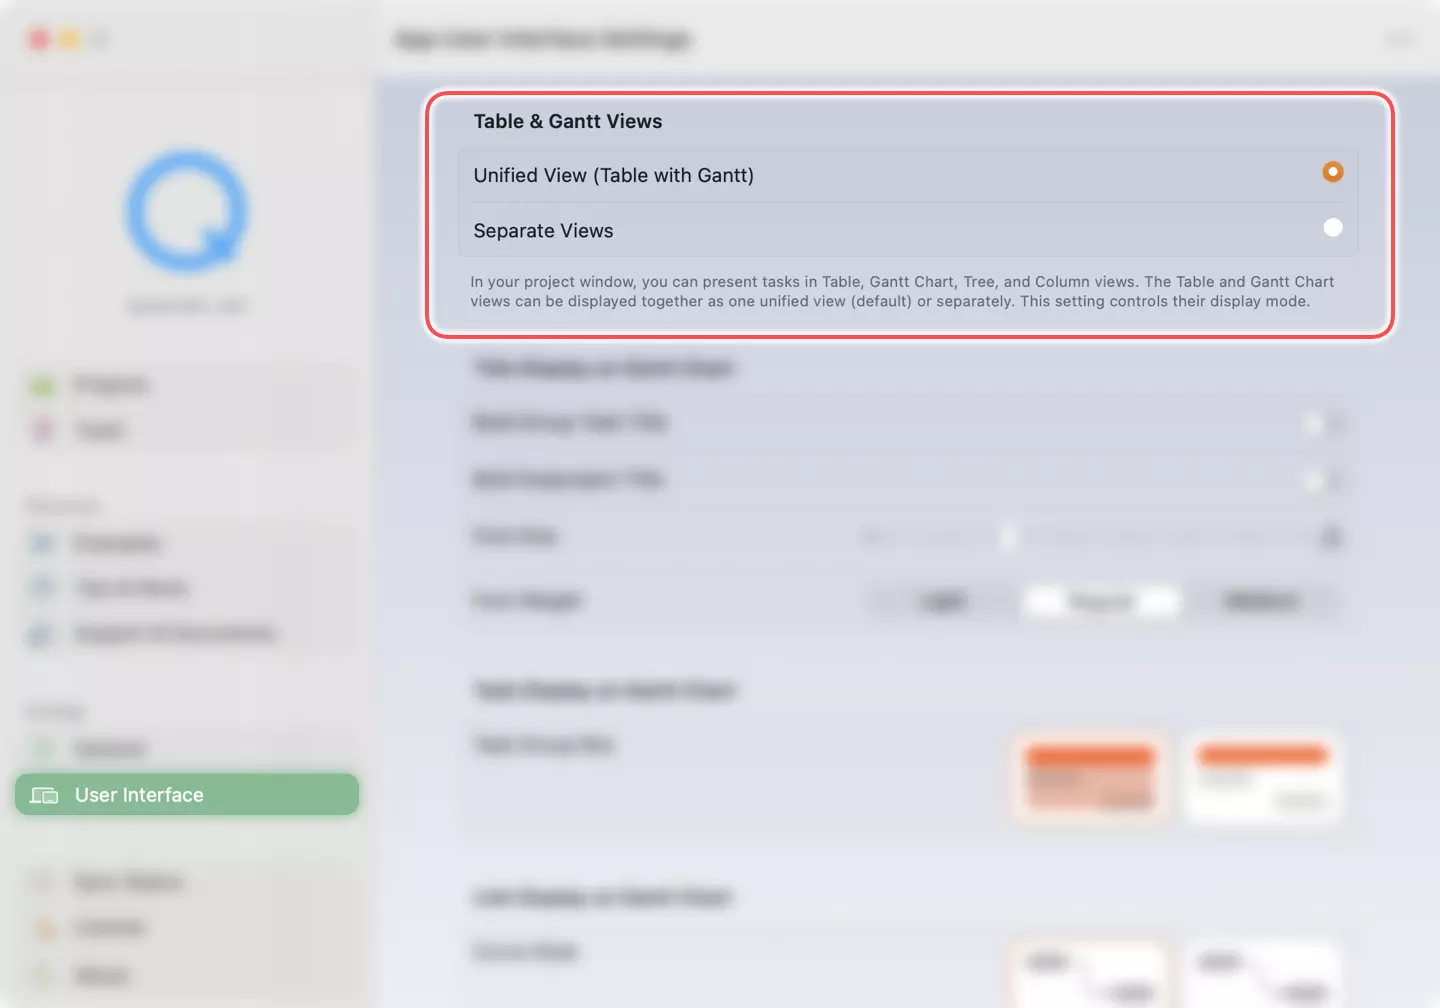
Task: Toggle the Bold Group Task Title switch
Action: click(x=1322, y=424)
